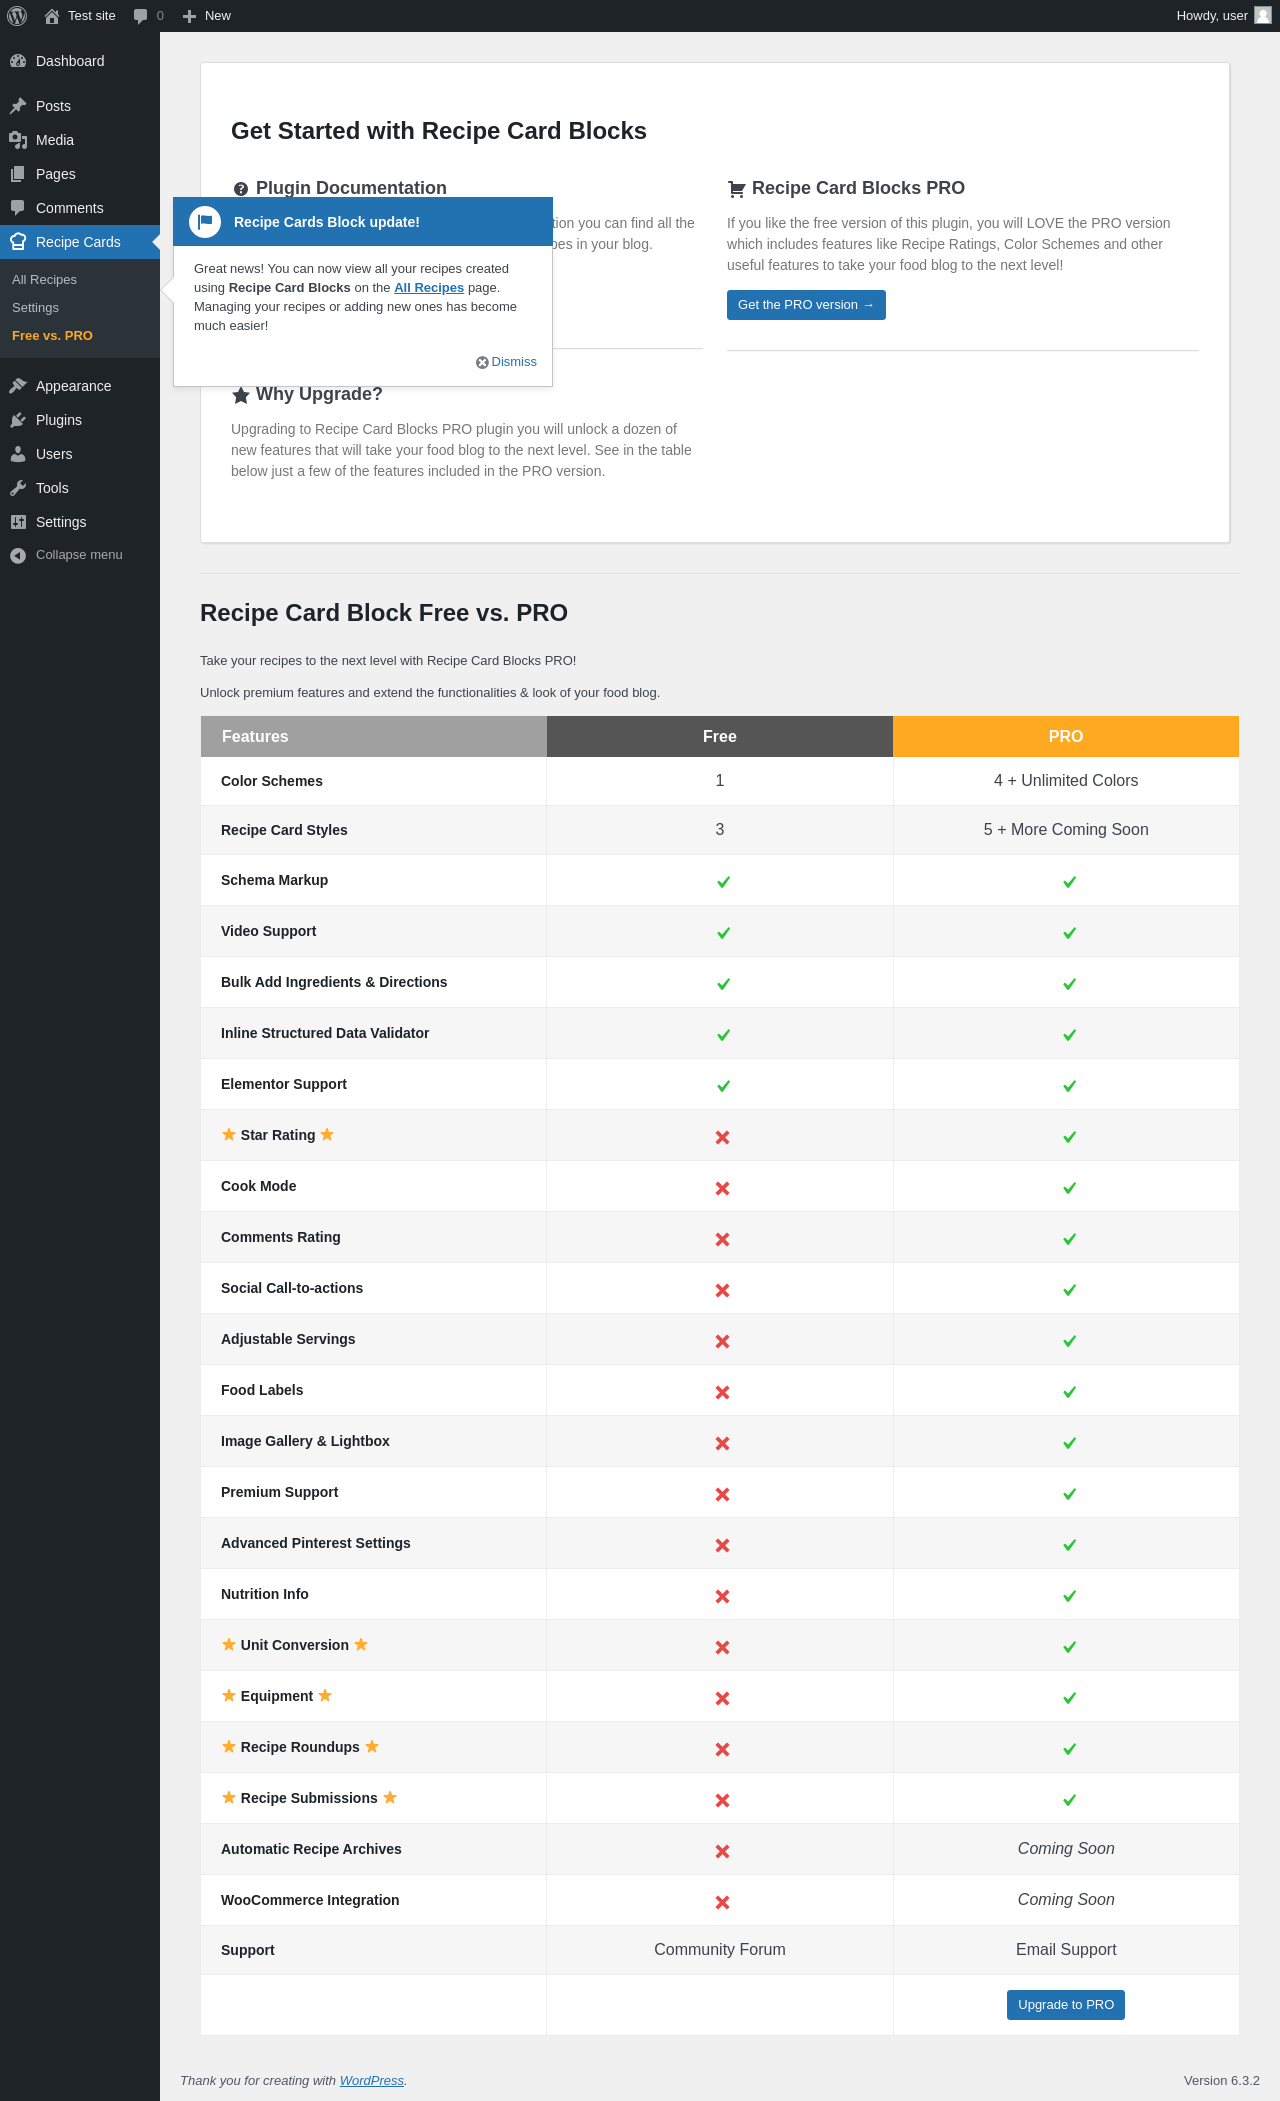
Task: Click the Version 6.3.2 footer text
Action: [x=1222, y=2080]
